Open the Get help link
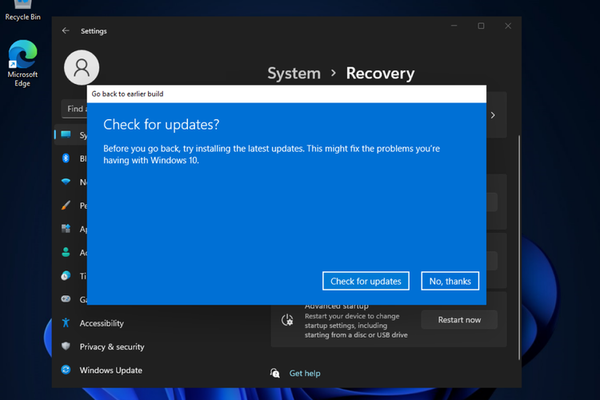Viewport: 600px width, 400px height. 304,373
